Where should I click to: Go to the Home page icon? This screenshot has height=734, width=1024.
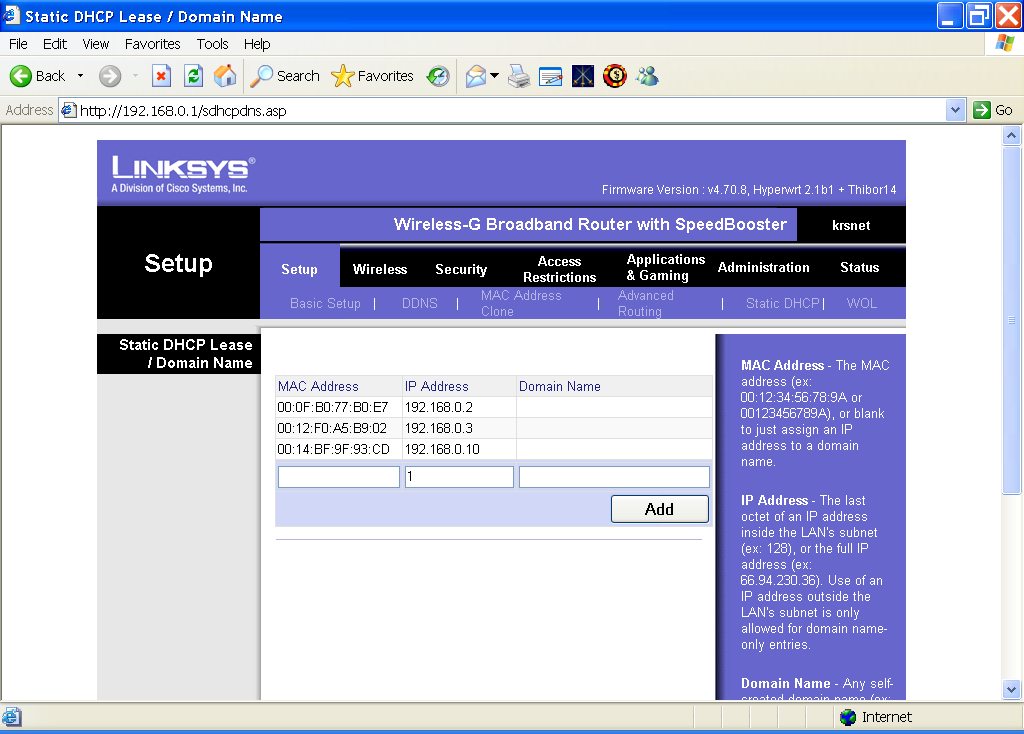point(225,76)
